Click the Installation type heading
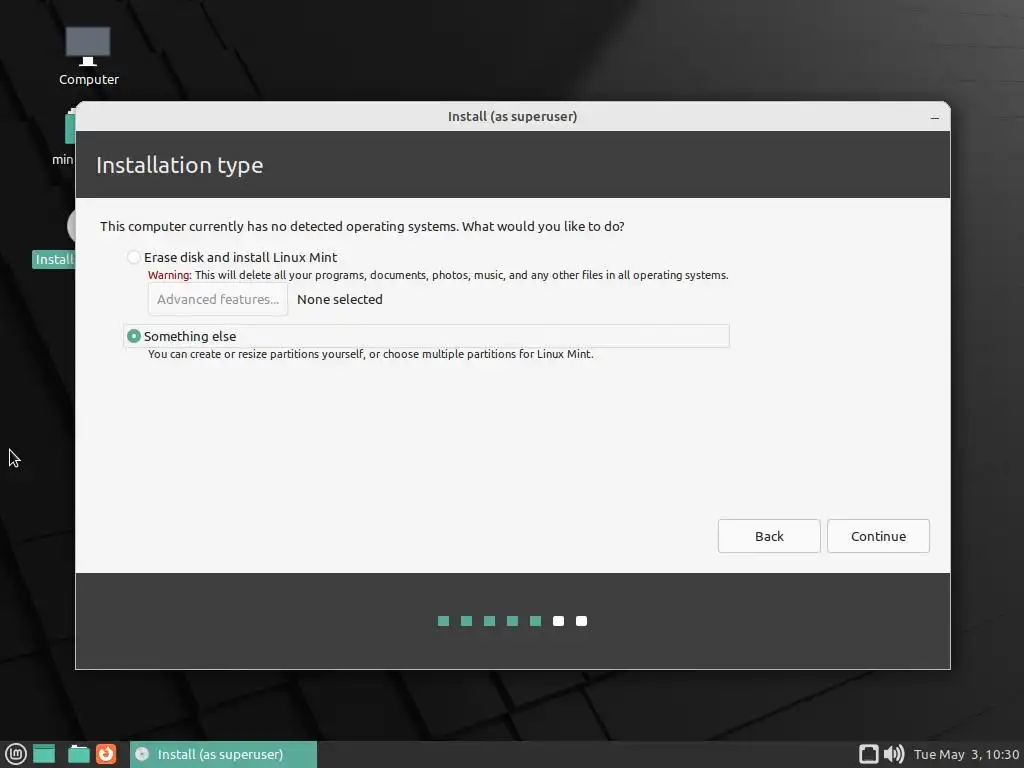 (x=180, y=165)
